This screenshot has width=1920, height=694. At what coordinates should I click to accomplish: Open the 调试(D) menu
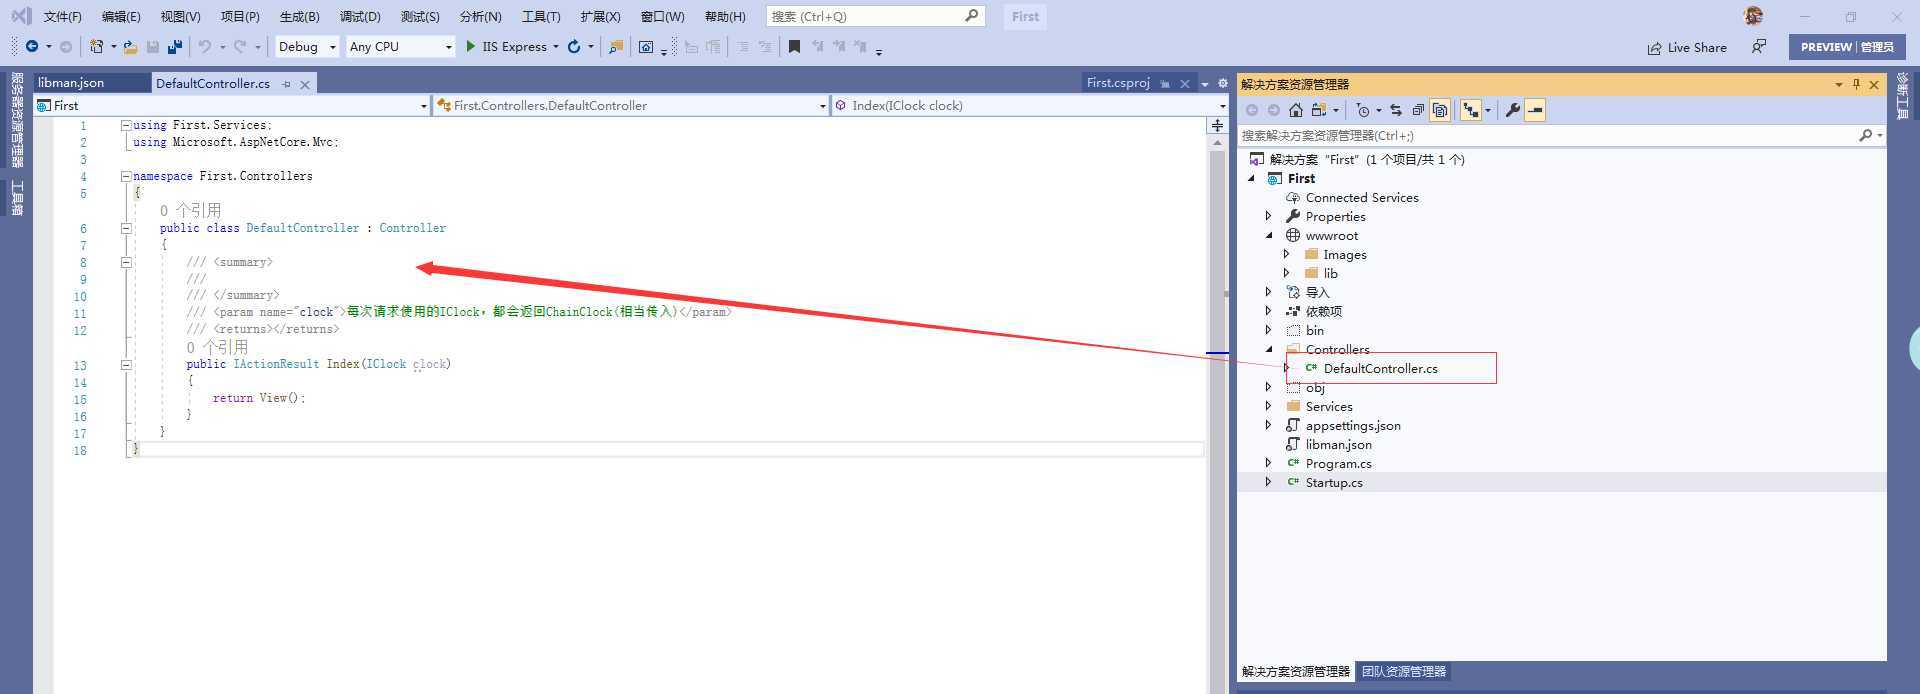359,17
